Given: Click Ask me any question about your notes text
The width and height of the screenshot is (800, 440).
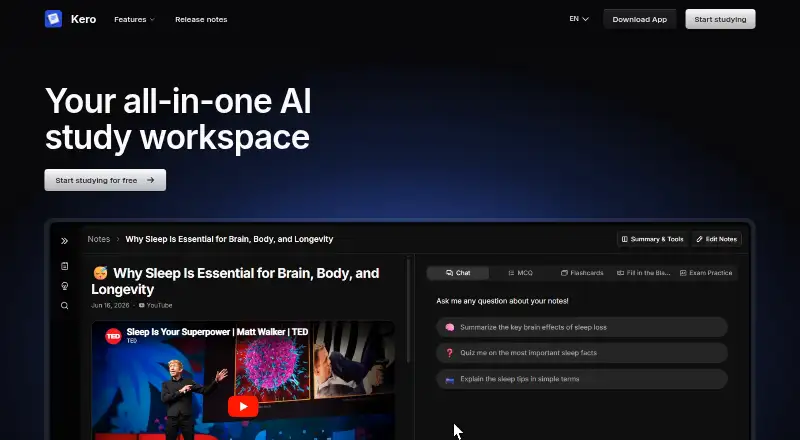Looking at the screenshot, I should pyautogui.click(x=502, y=301).
